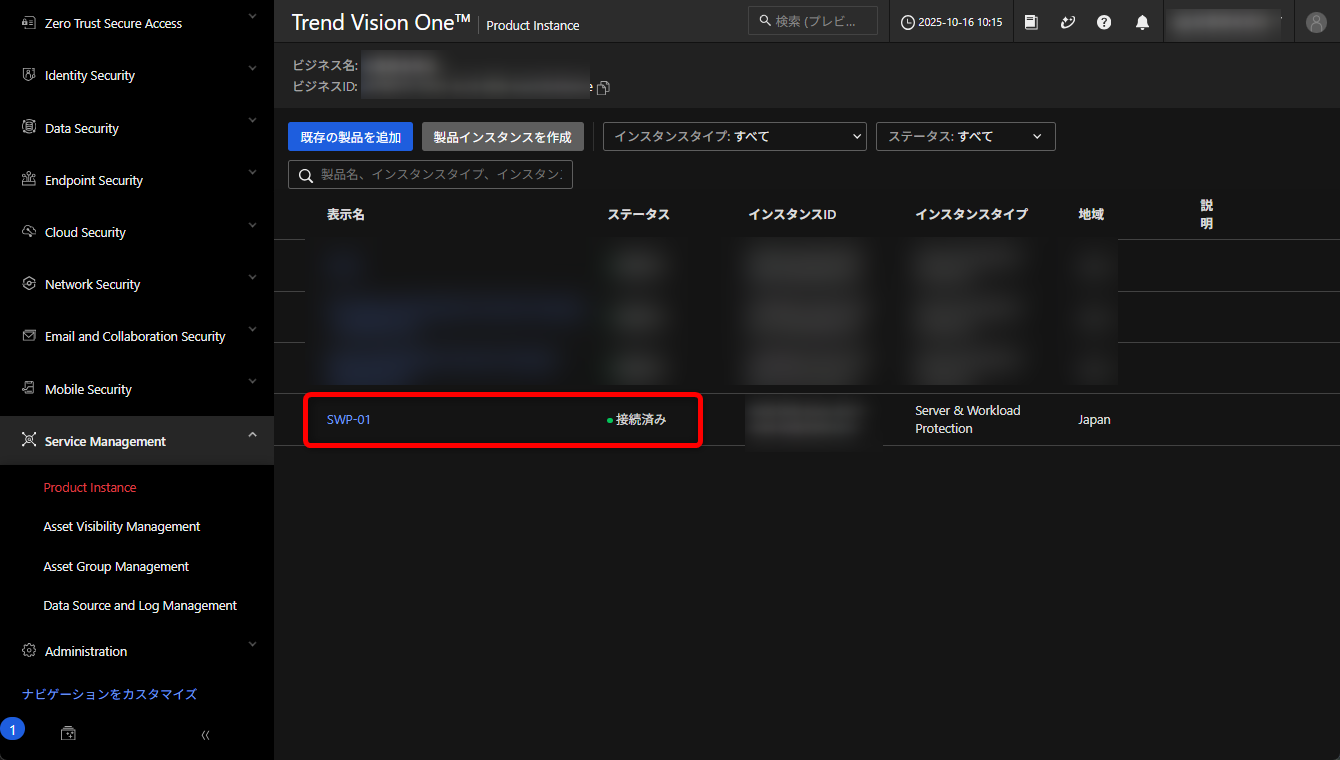1340x760 pixels.
Task: Open Data Source and Log Management
Action: tap(140, 605)
